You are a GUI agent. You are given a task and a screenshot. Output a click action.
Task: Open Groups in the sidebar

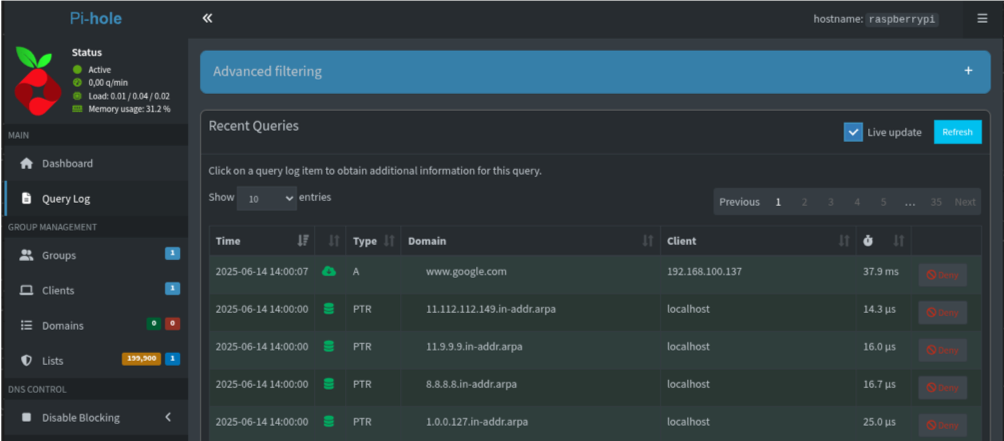coord(58,255)
